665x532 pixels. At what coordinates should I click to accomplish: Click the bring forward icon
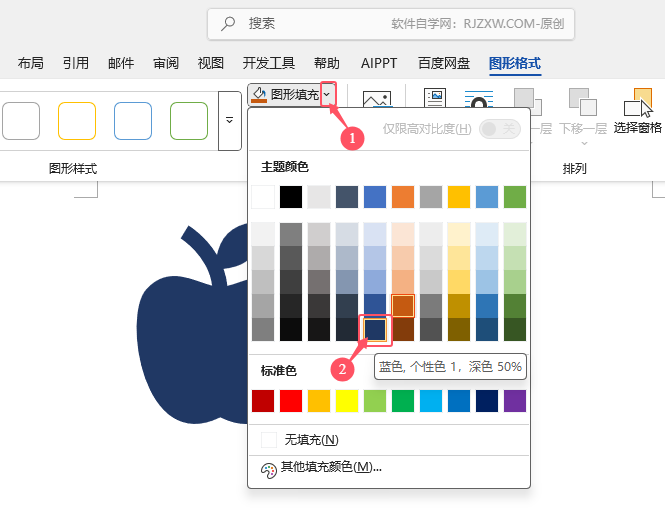[527, 101]
